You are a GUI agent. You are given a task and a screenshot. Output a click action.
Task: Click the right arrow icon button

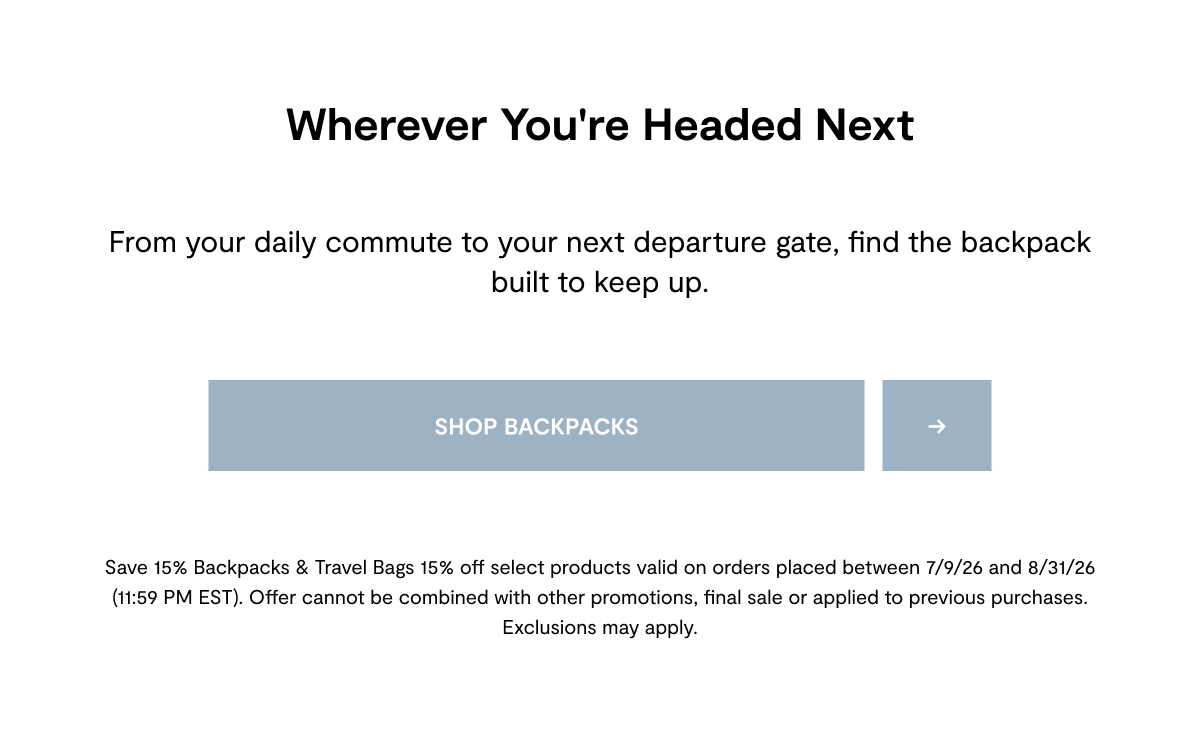click(x=937, y=425)
